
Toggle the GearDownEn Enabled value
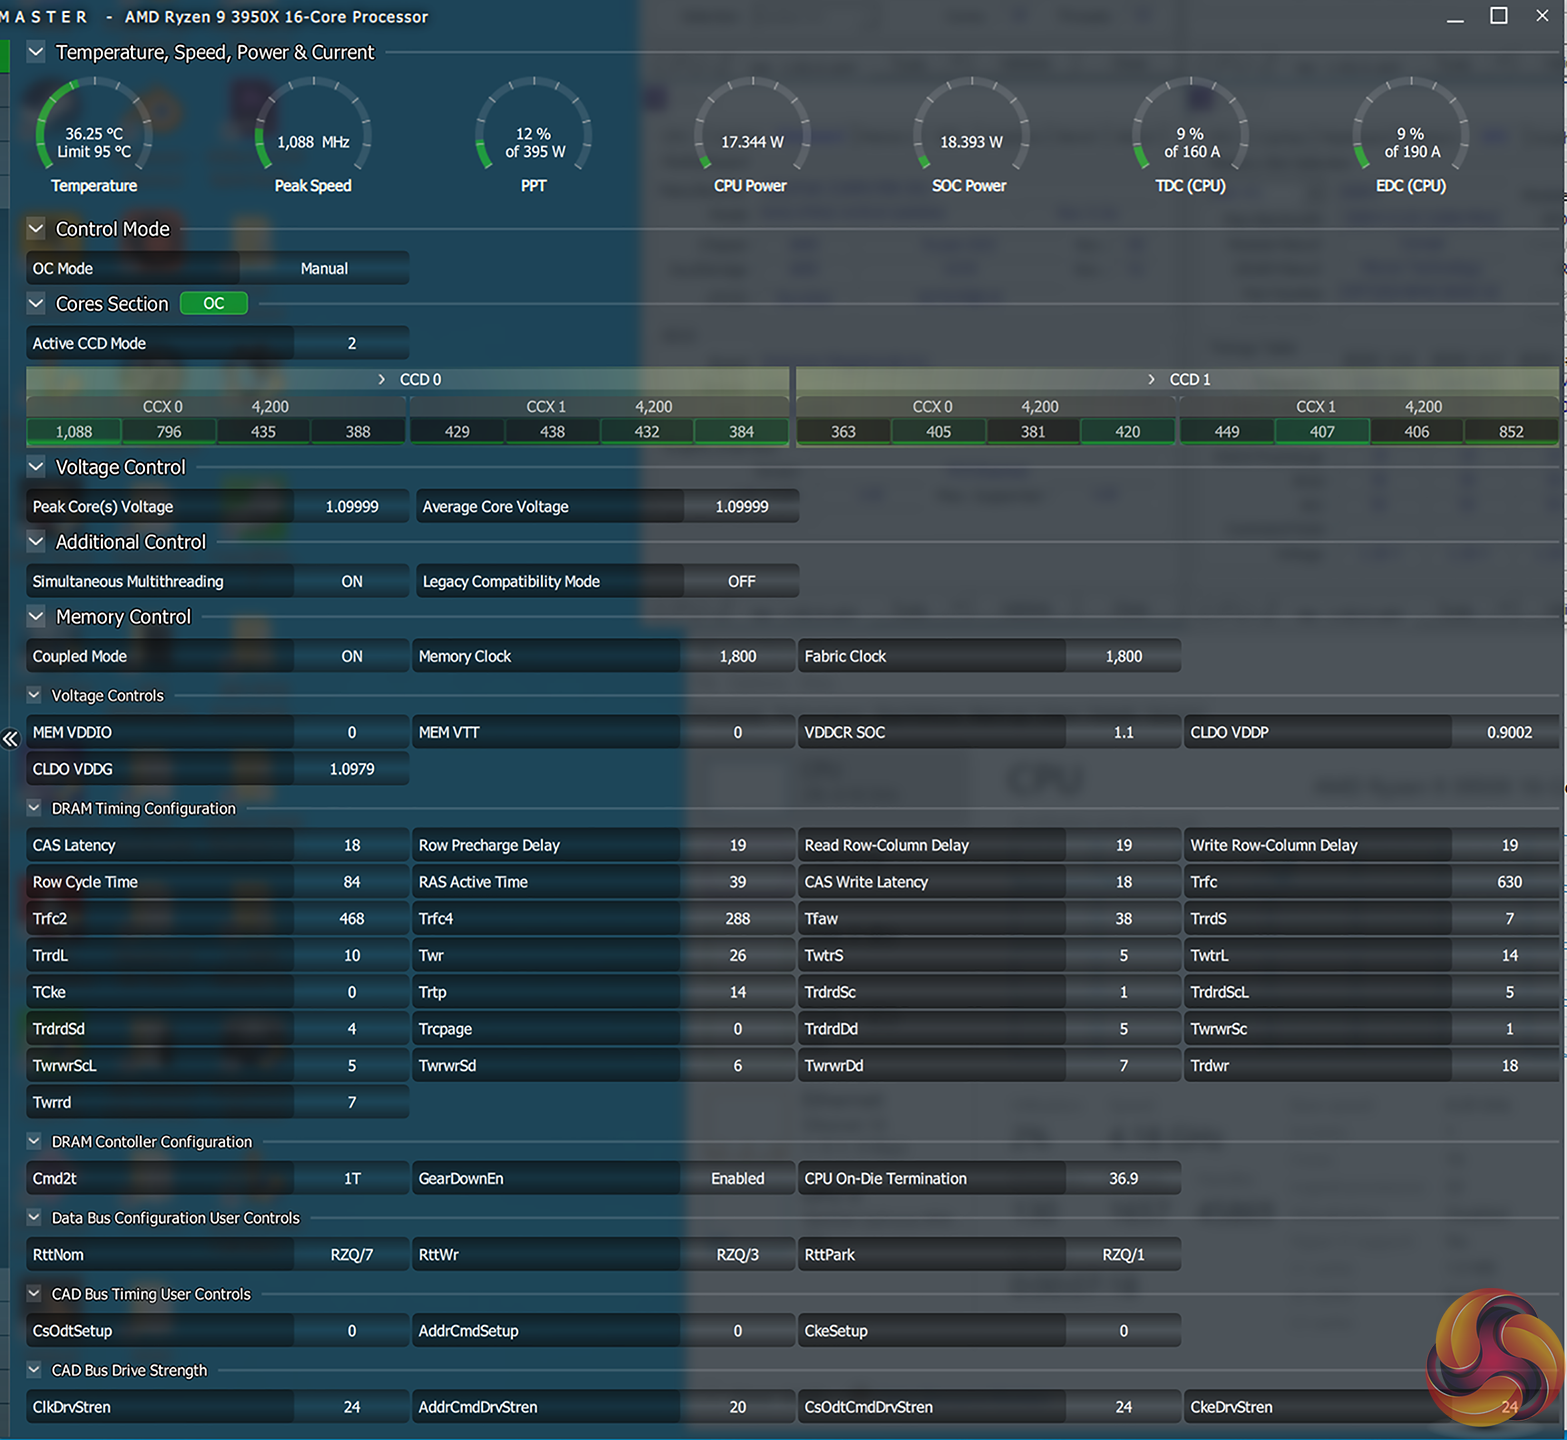click(x=738, y=1178)
